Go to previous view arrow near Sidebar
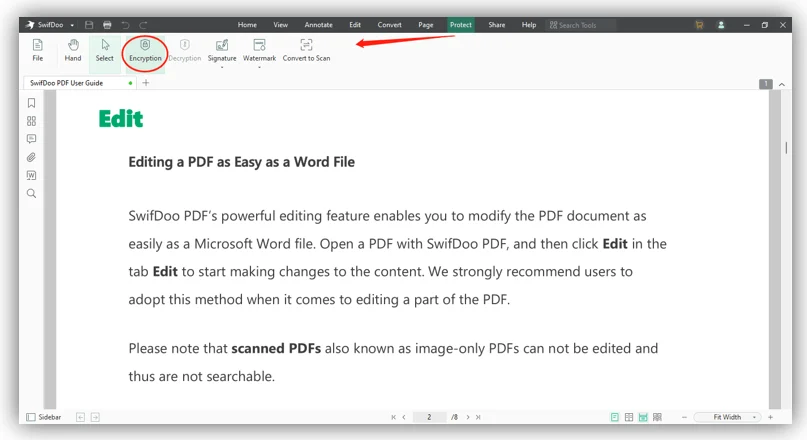This screenshot has width=807, height=440. click(80, 417)
